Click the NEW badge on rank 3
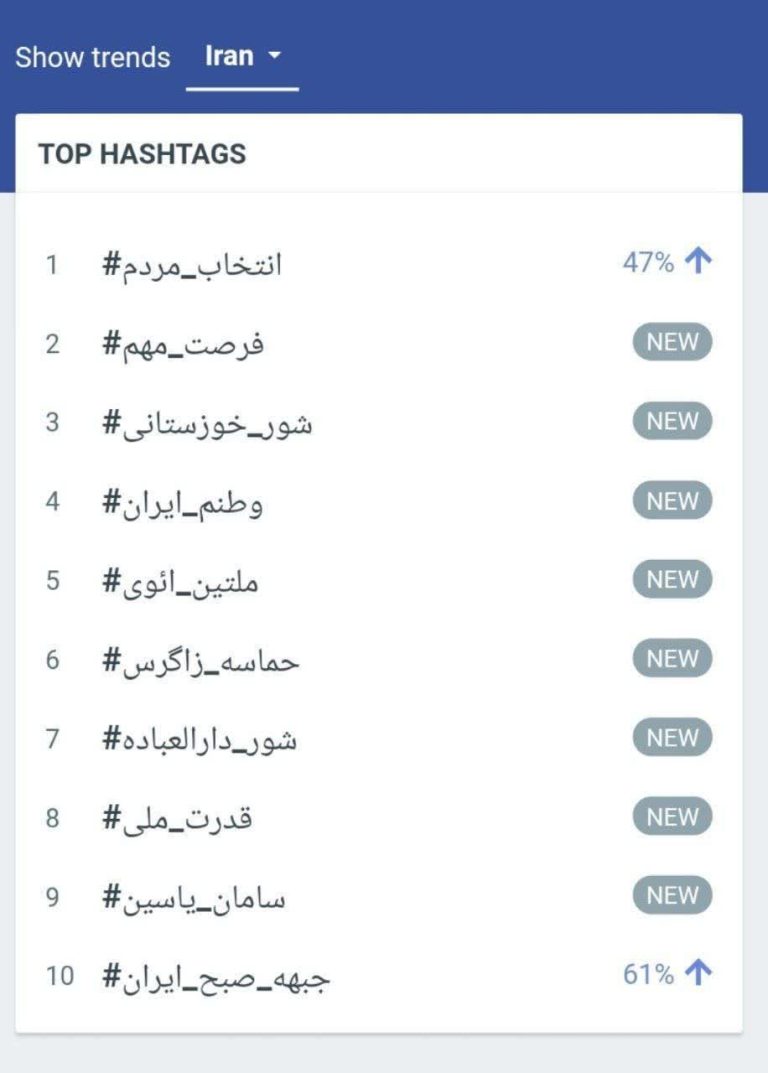This screenshot has height=1073, width=768. pos(672,422)
